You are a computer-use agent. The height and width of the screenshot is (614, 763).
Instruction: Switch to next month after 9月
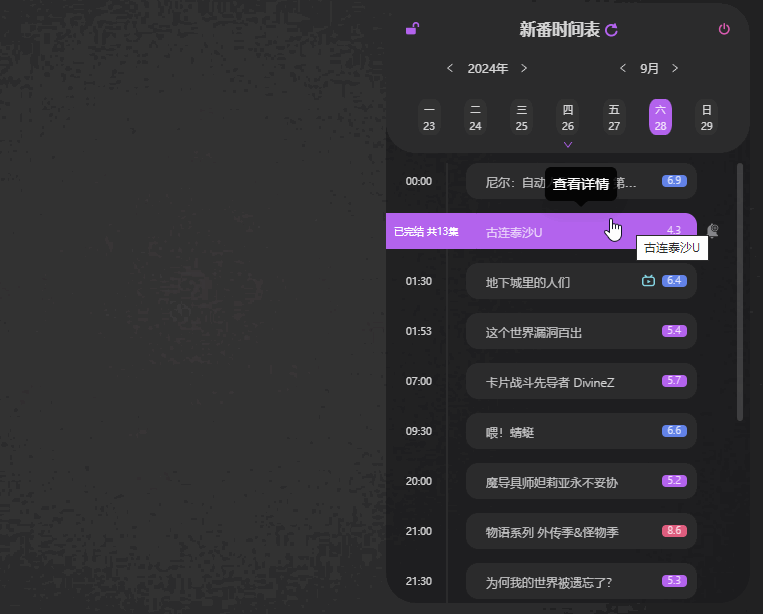pyautogui.click(x=675, y=68)
